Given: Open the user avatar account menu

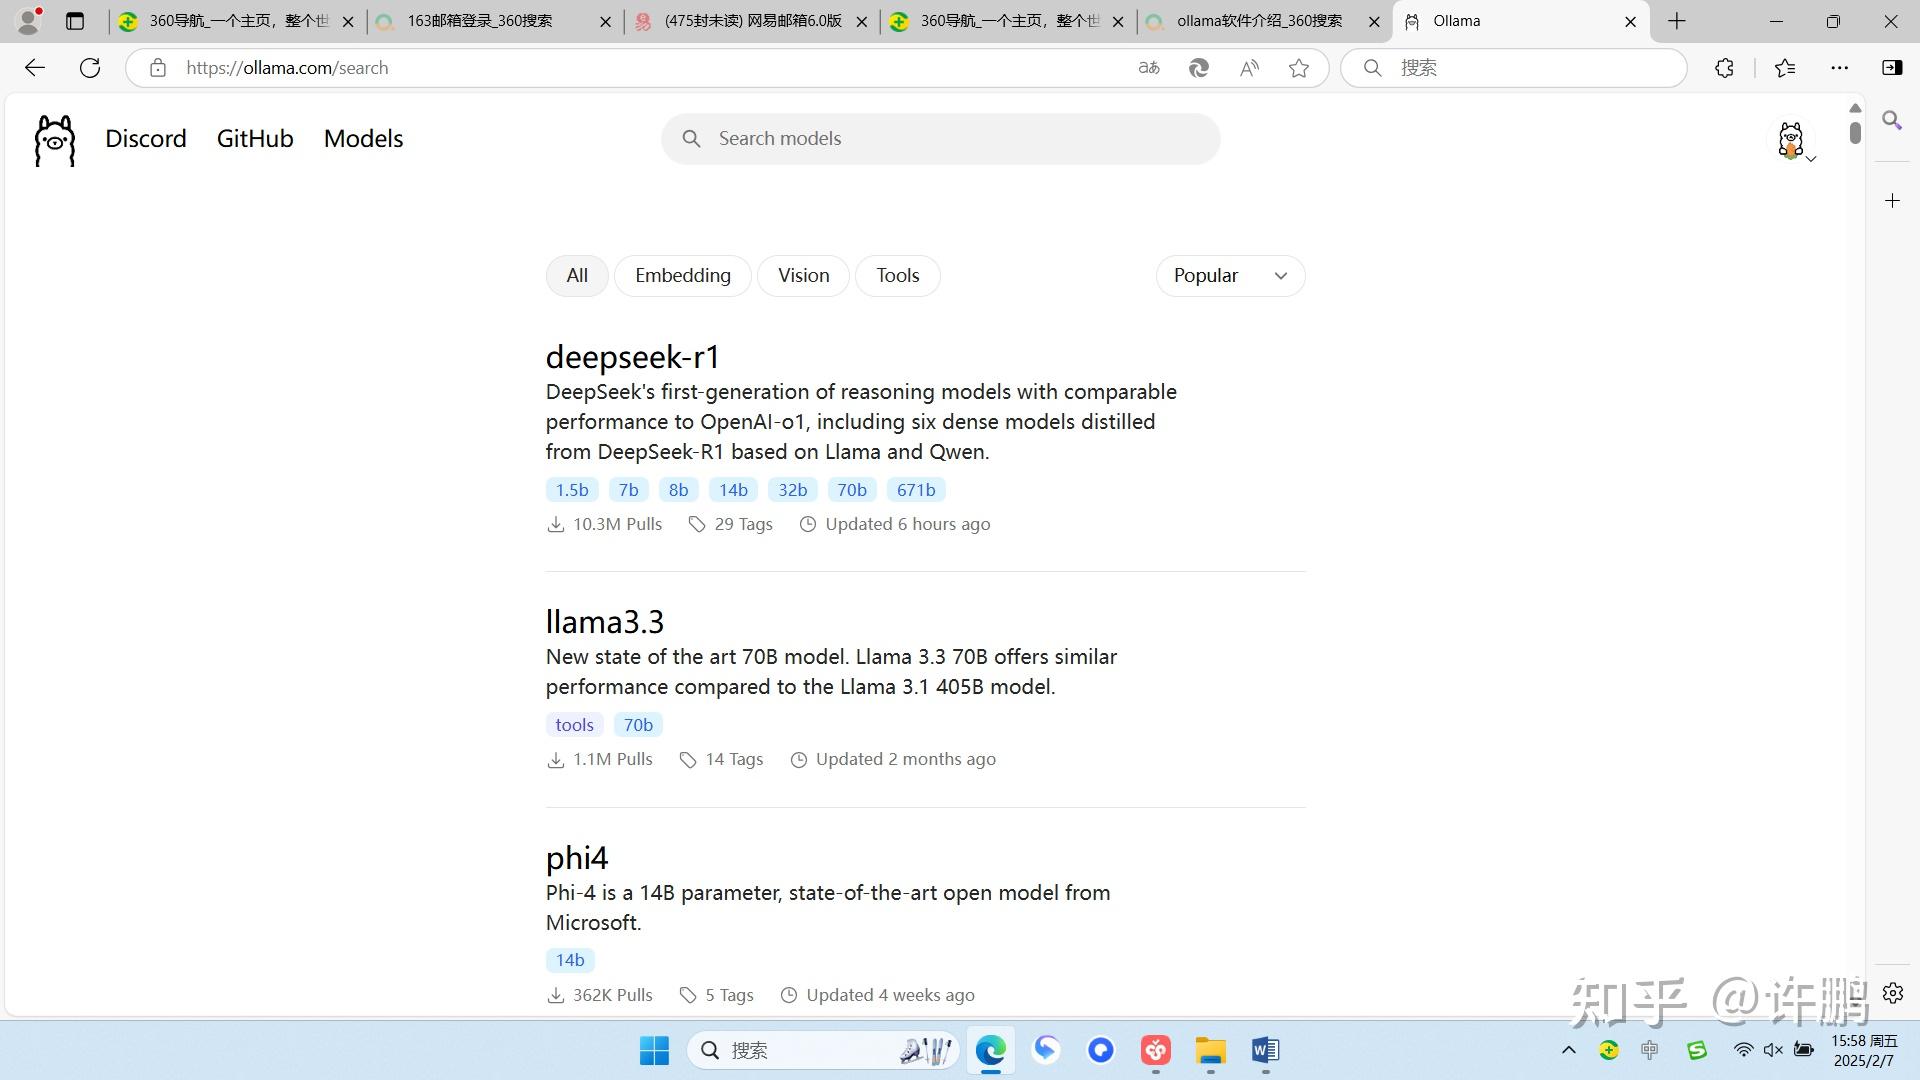Looking at the screenshot, I should click(1793, 141).
